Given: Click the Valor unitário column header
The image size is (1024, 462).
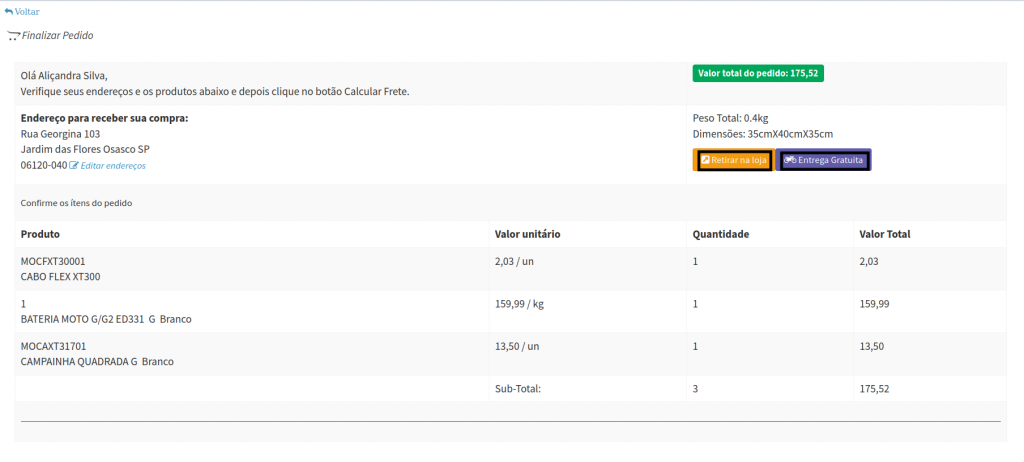Looking at the screenshot, I should click(527, 234).
